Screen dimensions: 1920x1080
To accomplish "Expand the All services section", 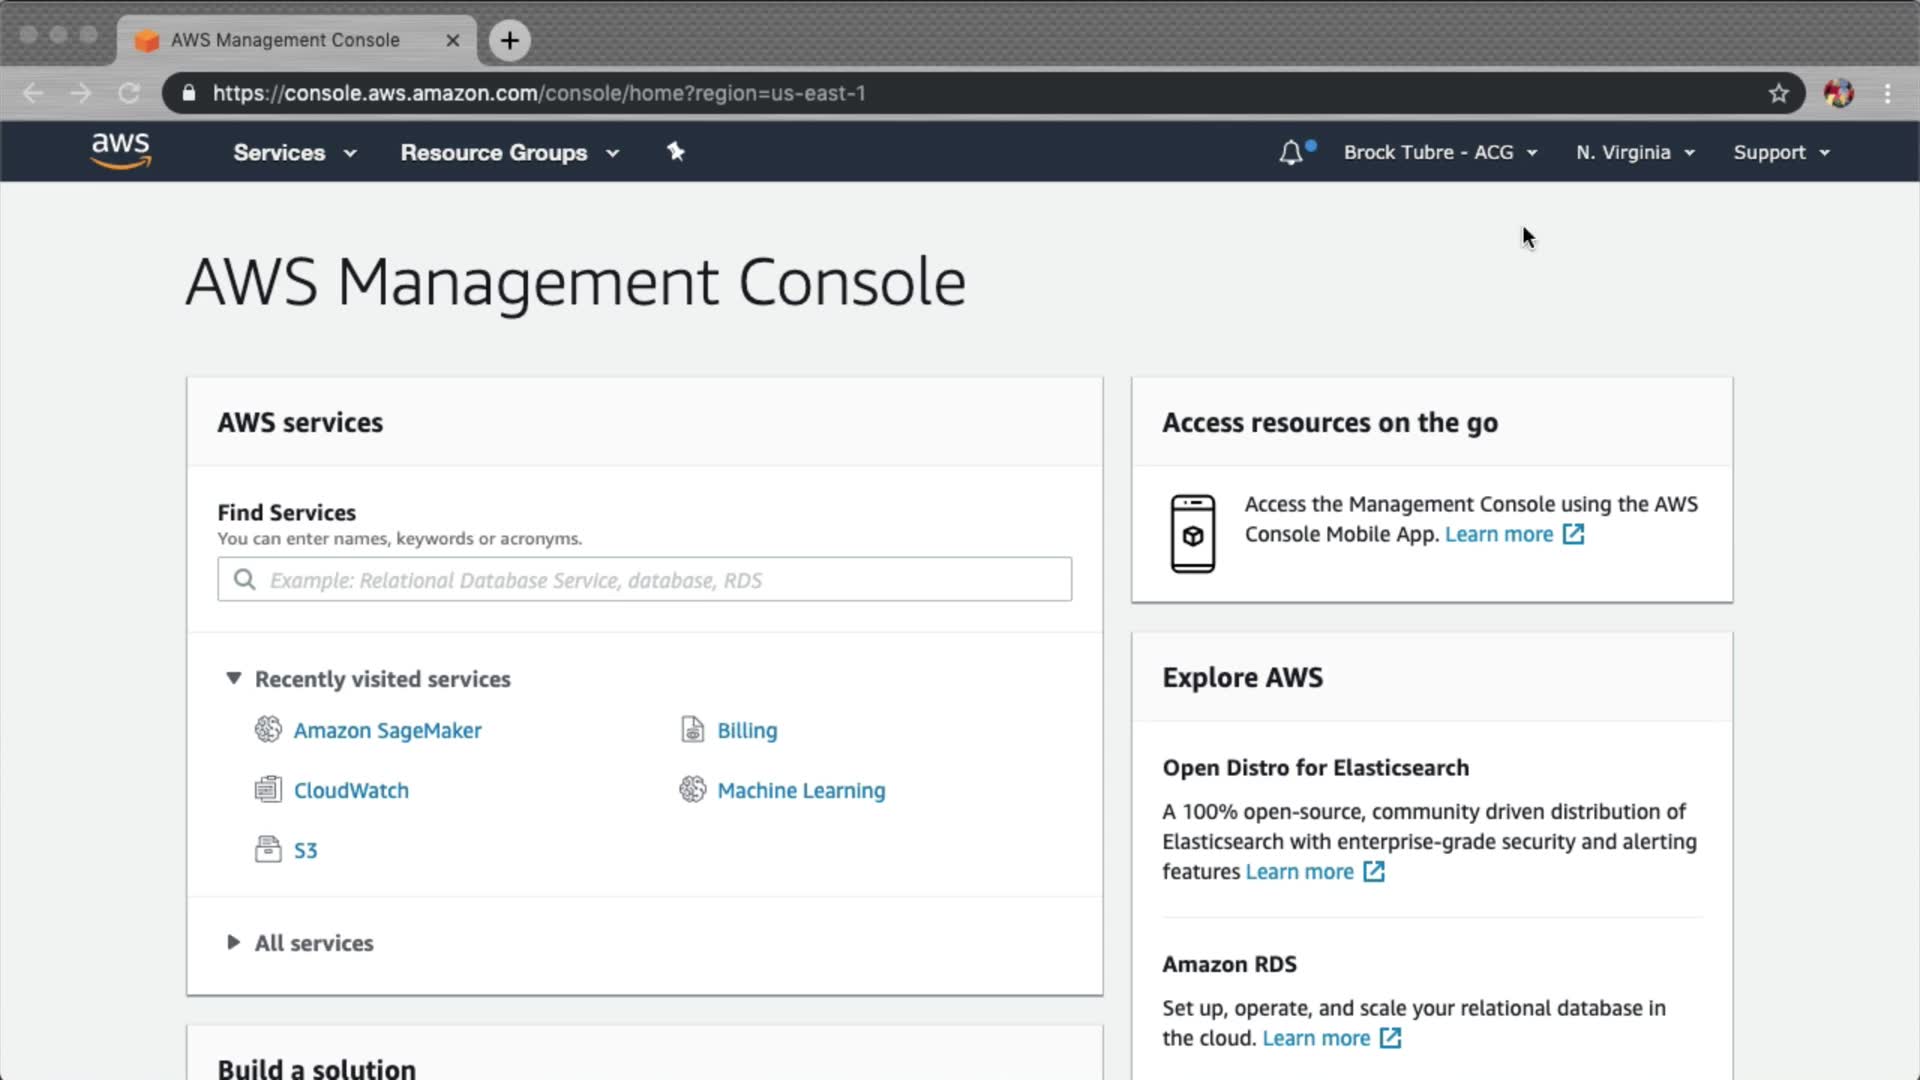I will pyautogui.click(x=233, y=942).
